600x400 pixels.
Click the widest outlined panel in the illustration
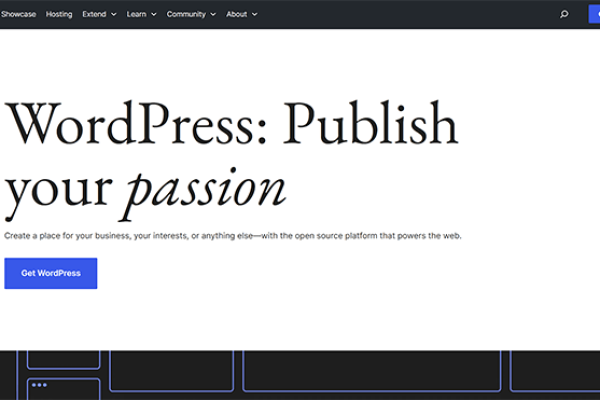(372, 370)
